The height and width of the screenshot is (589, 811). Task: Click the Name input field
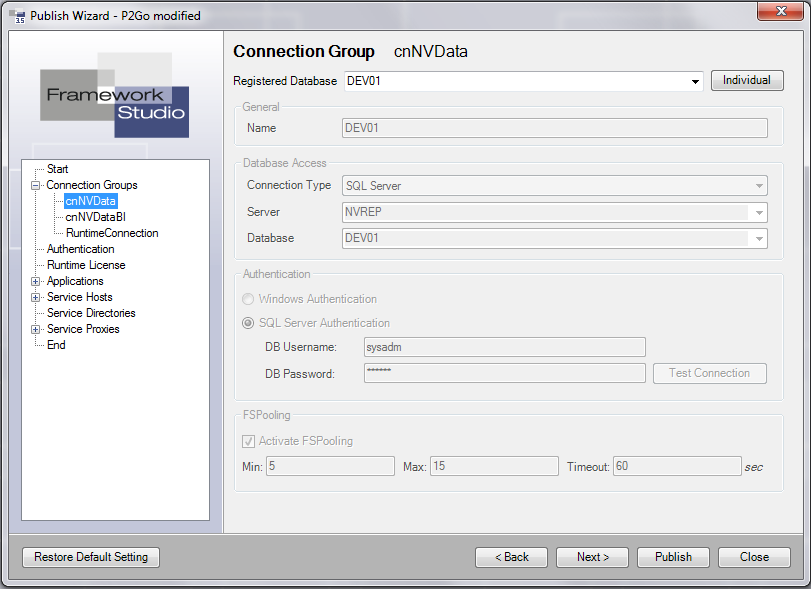tap(554, 128)
